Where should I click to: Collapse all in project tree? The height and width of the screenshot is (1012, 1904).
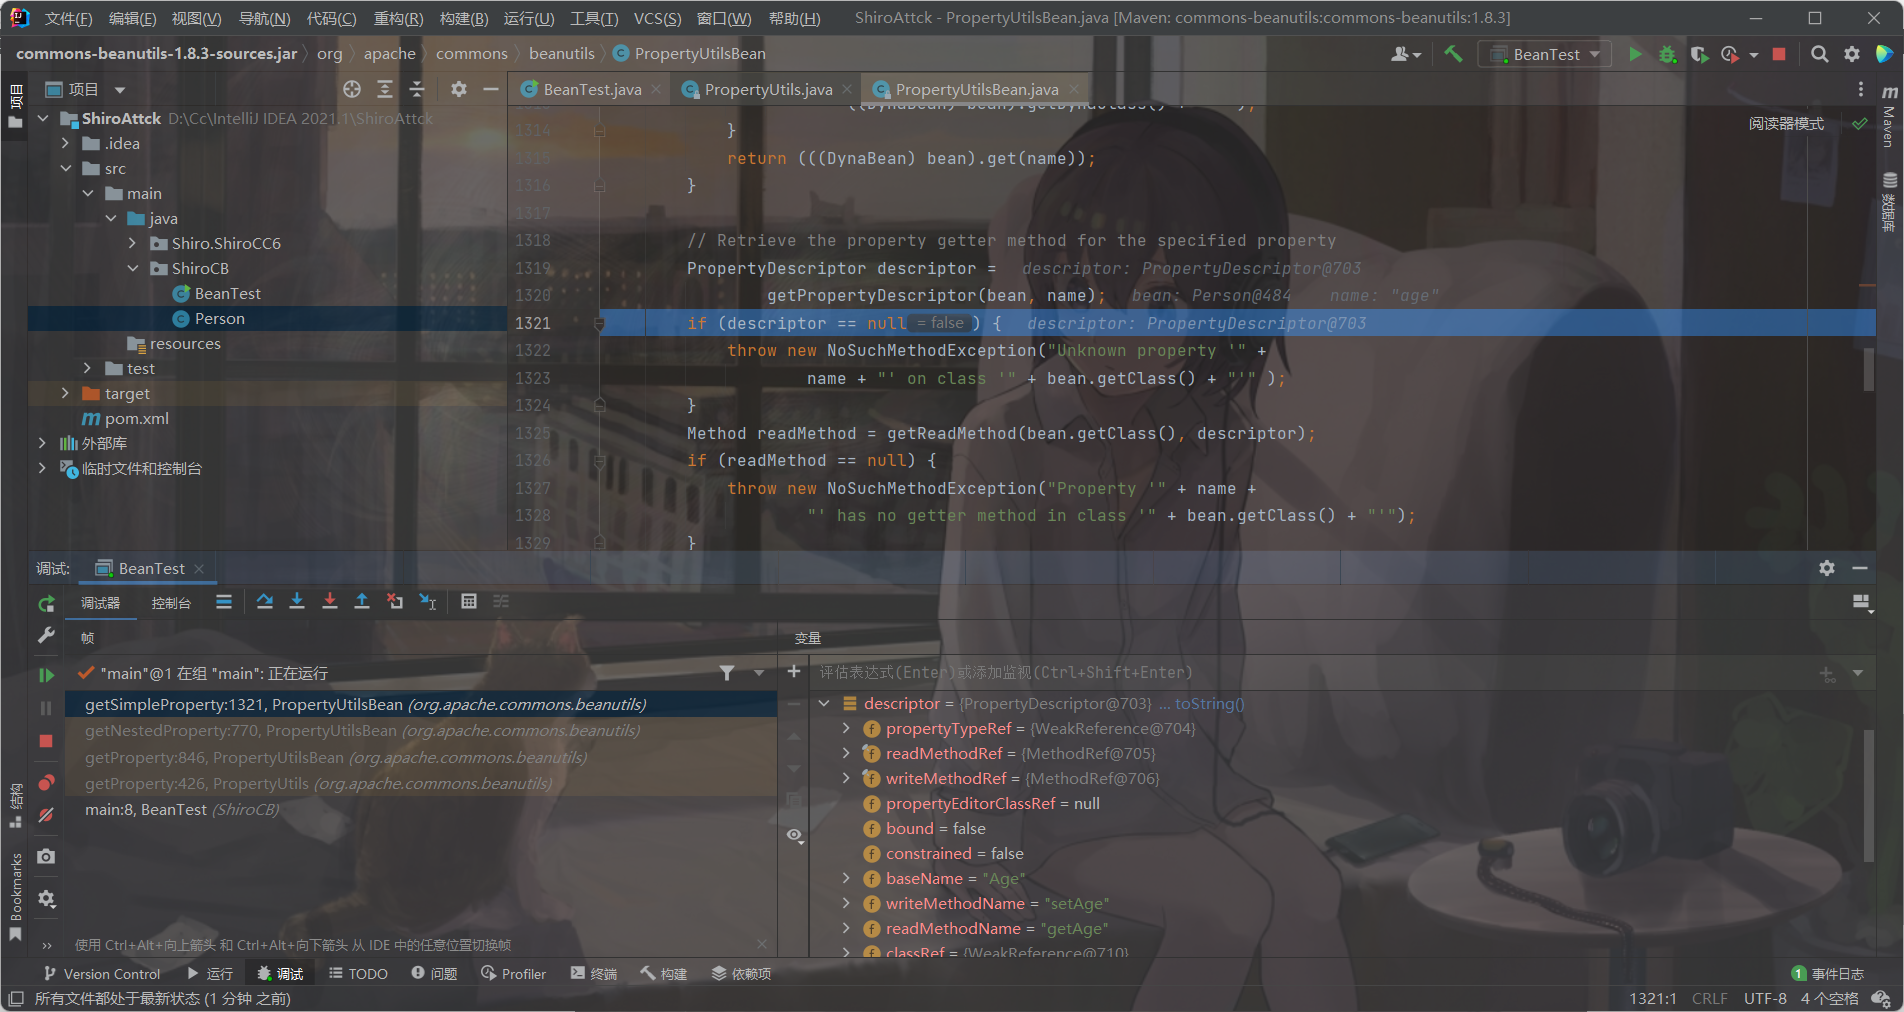tap(417, 89)
